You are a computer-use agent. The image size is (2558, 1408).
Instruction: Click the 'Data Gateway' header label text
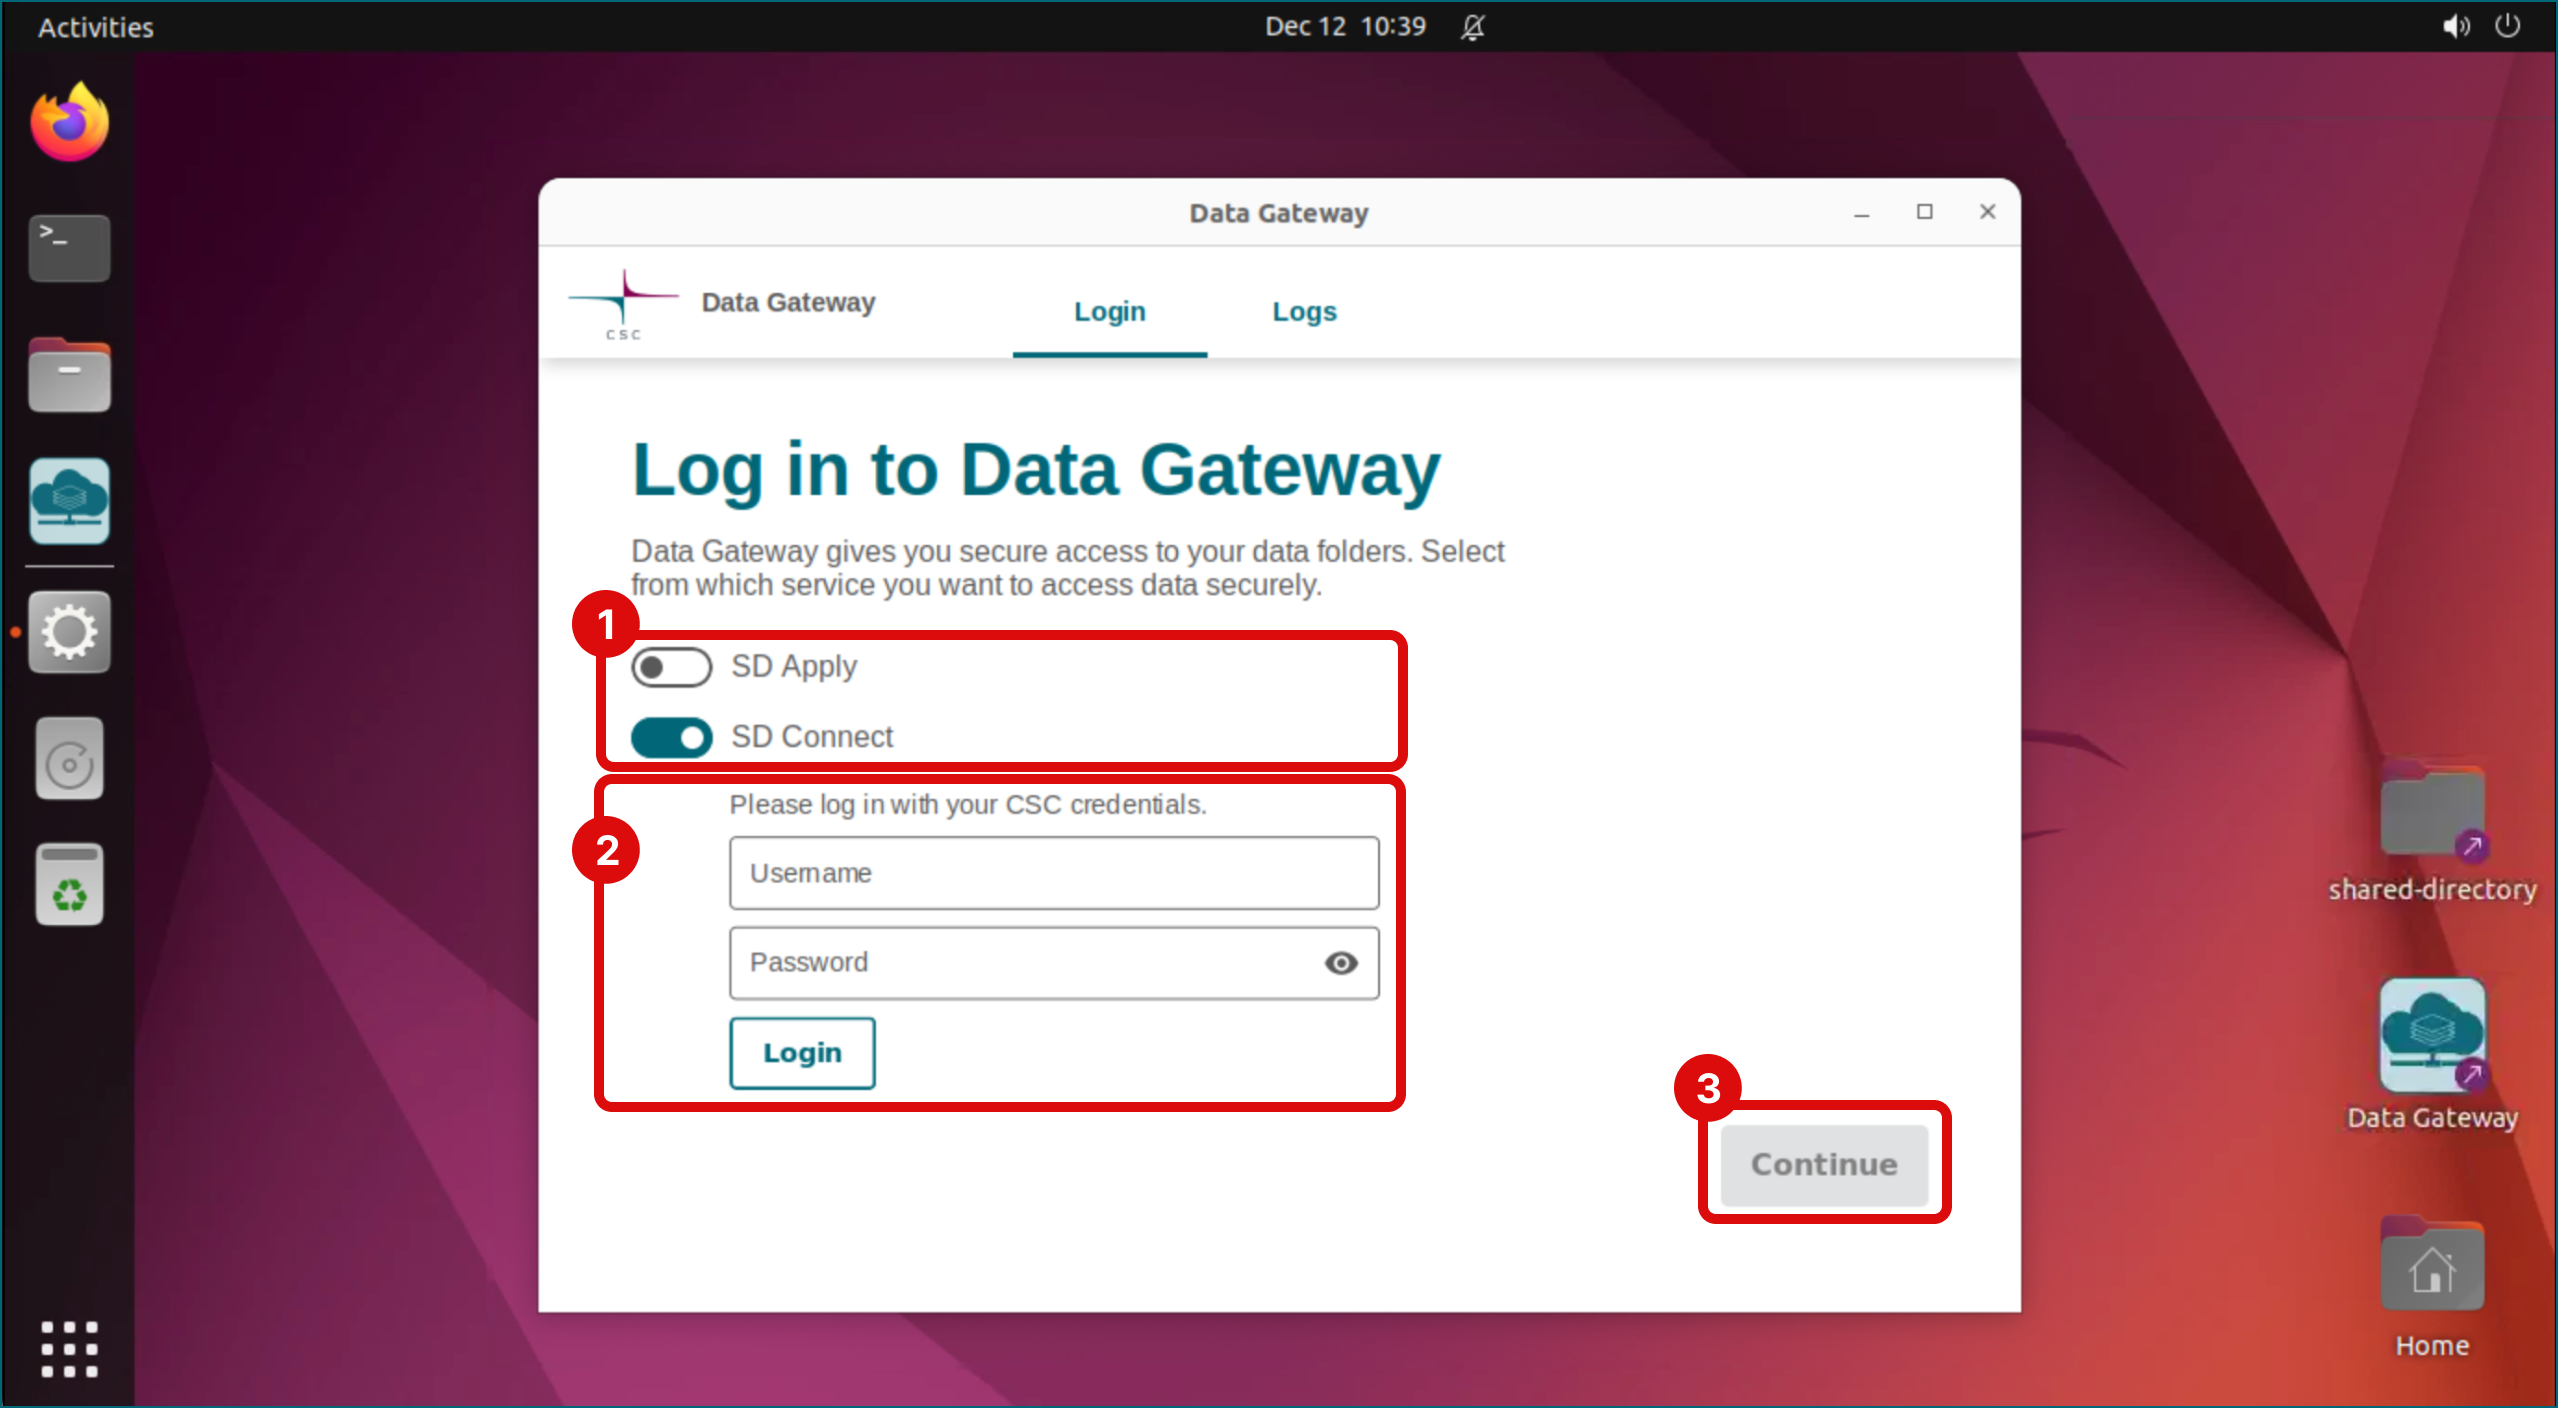(788, 303)
